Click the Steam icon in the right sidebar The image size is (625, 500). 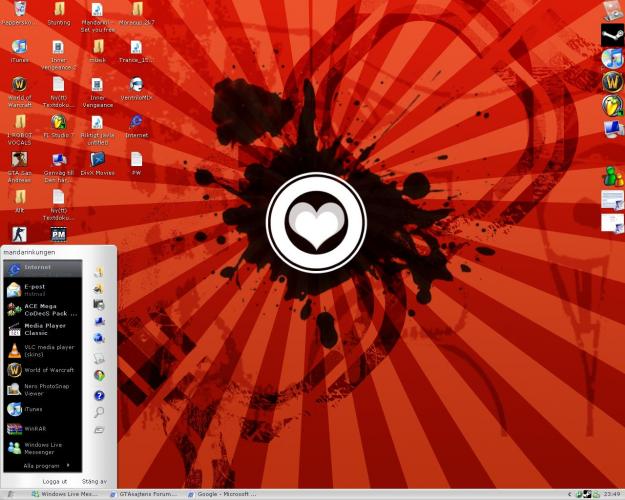pos(612,33)
